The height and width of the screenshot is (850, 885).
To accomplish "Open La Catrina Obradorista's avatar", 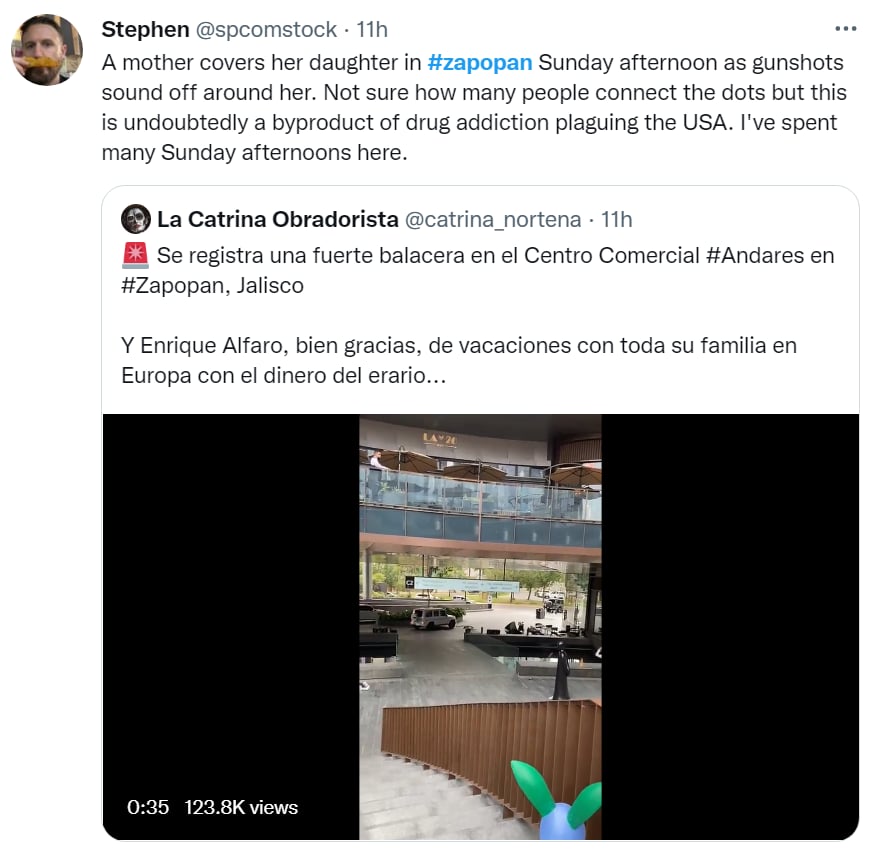I will [135, 219].
